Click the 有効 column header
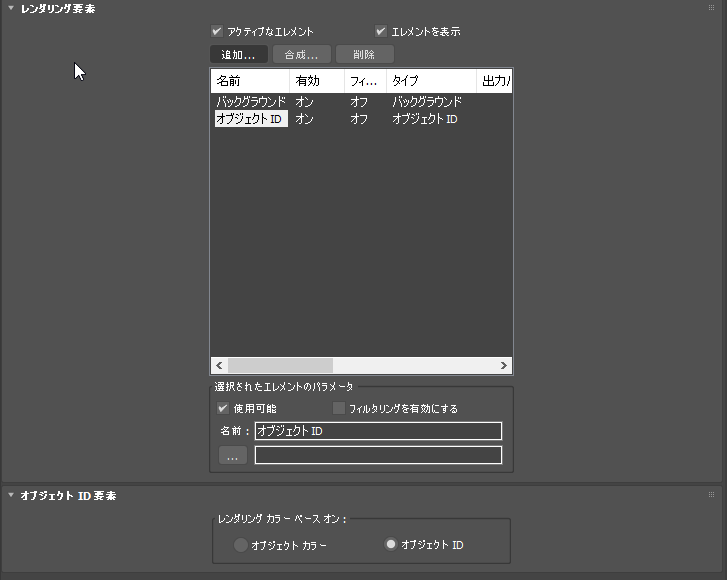 coord(317,81)
